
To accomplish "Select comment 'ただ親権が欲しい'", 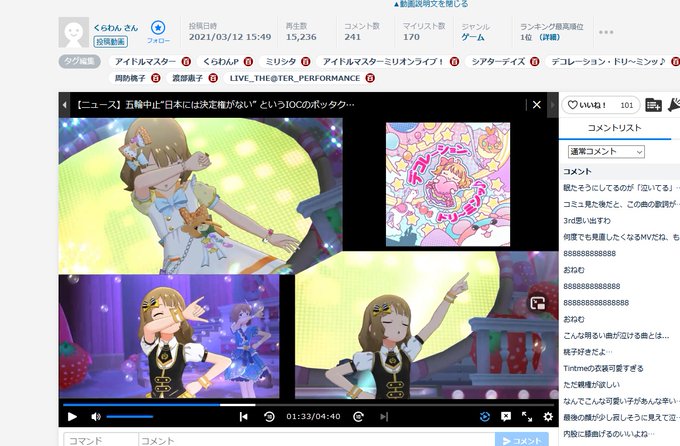I will click(x=592, y=385).
